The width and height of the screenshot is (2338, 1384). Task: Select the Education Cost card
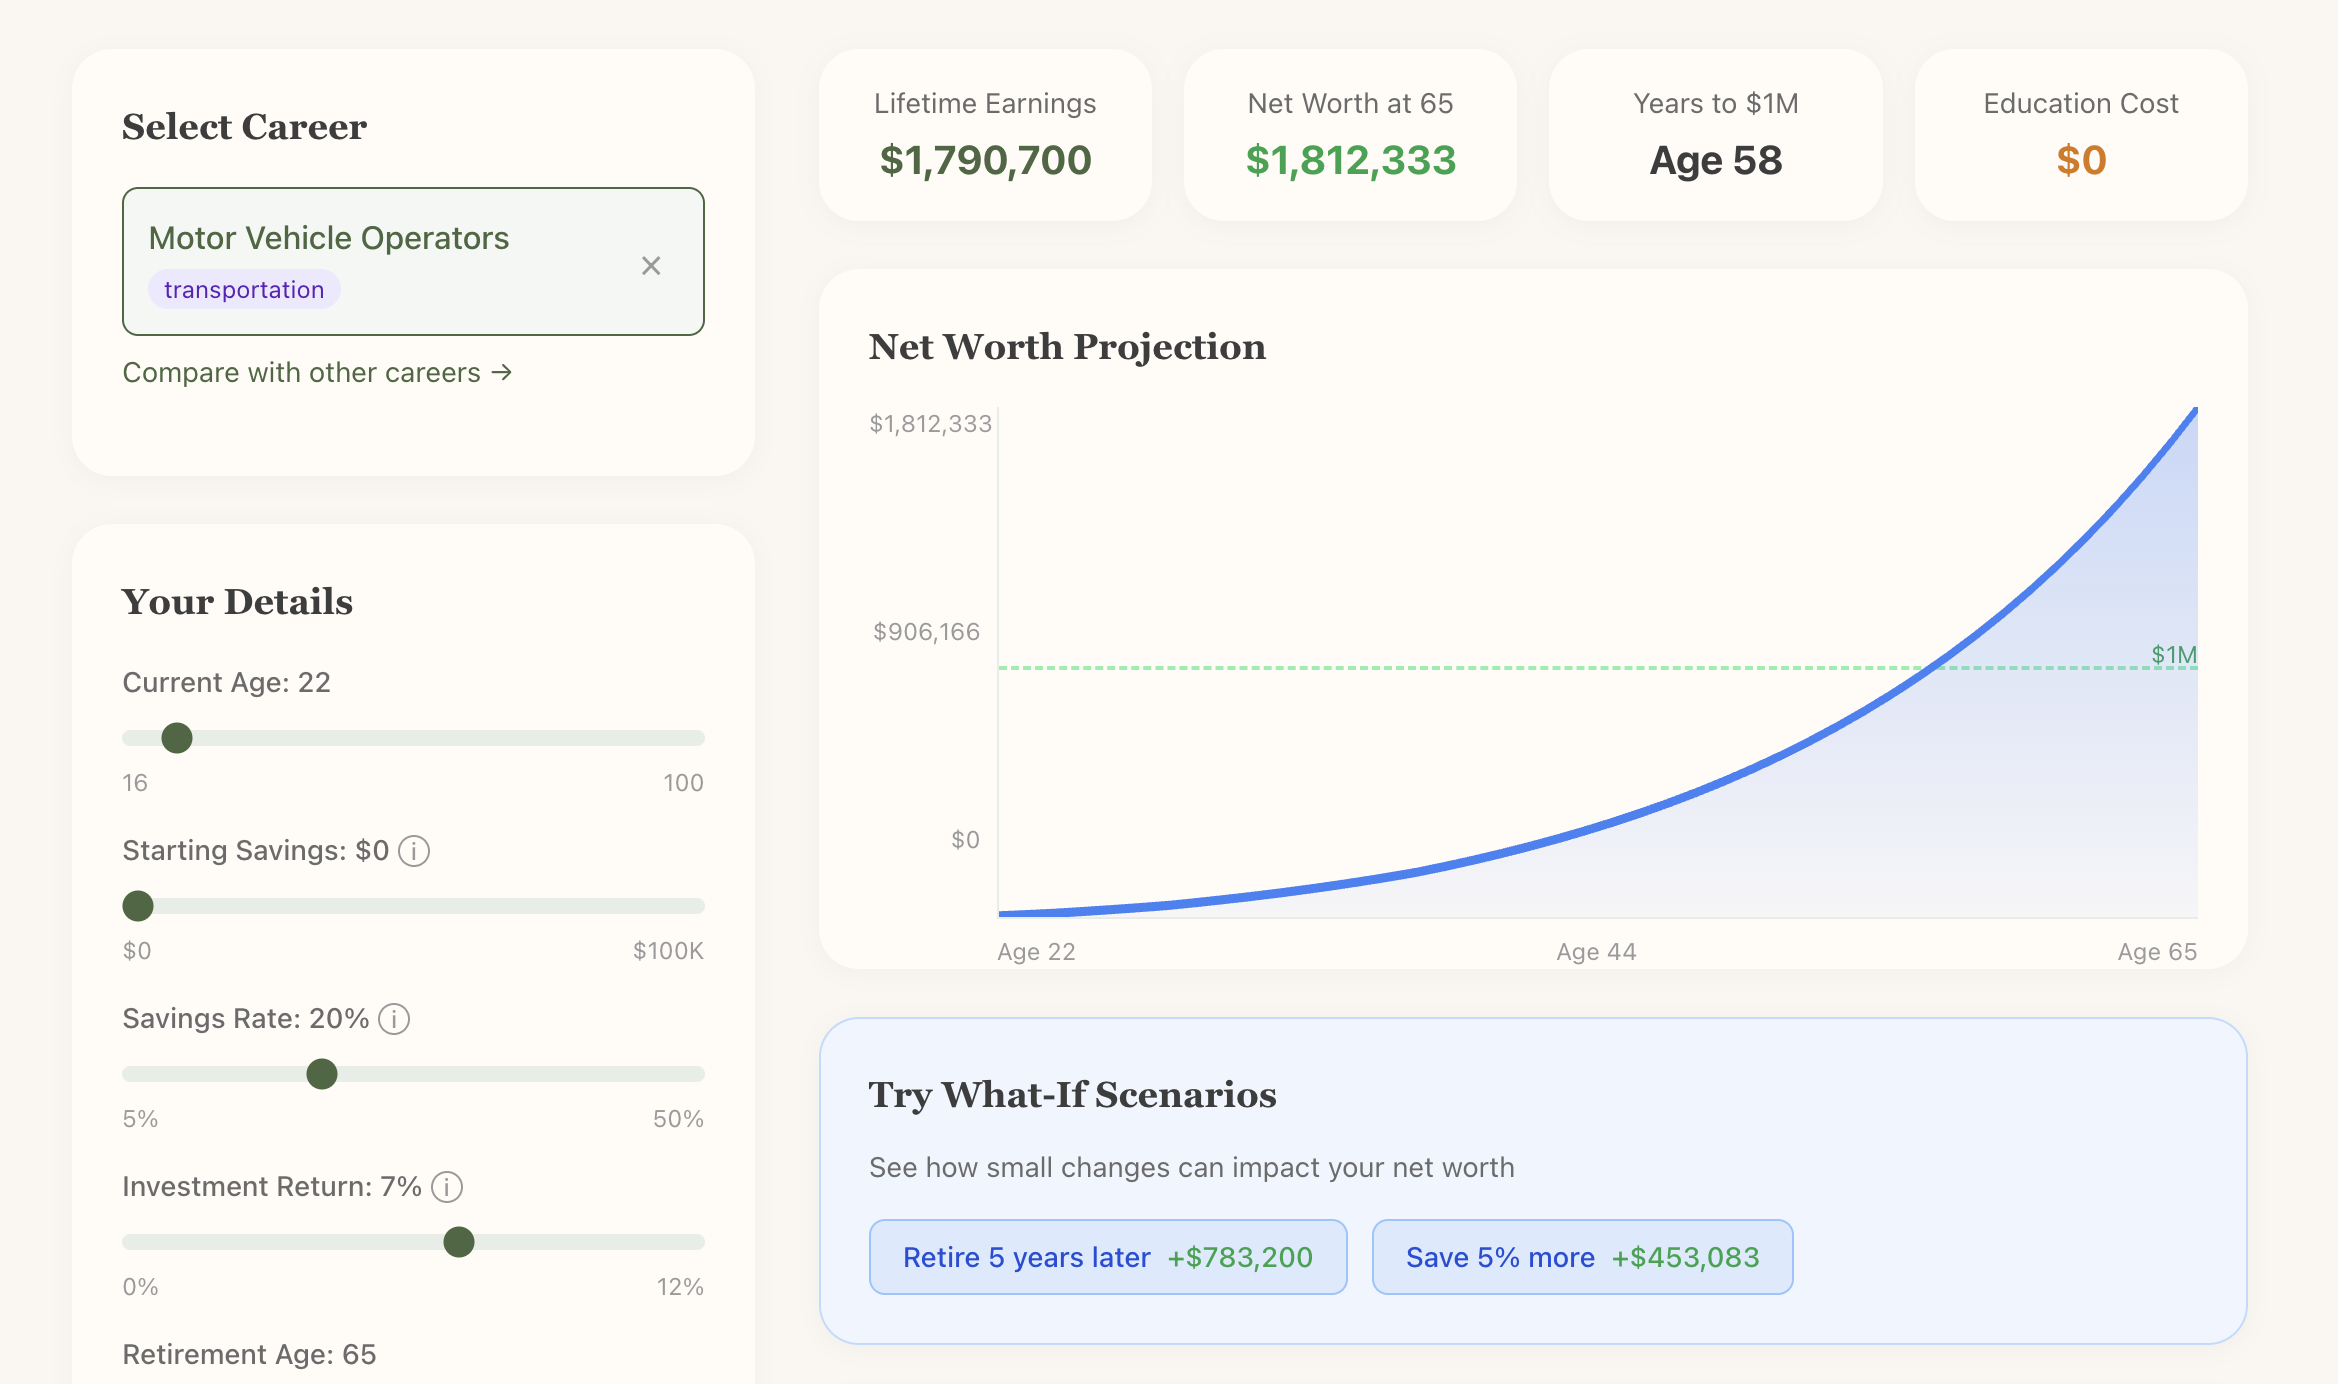[x=2080, y=135]
